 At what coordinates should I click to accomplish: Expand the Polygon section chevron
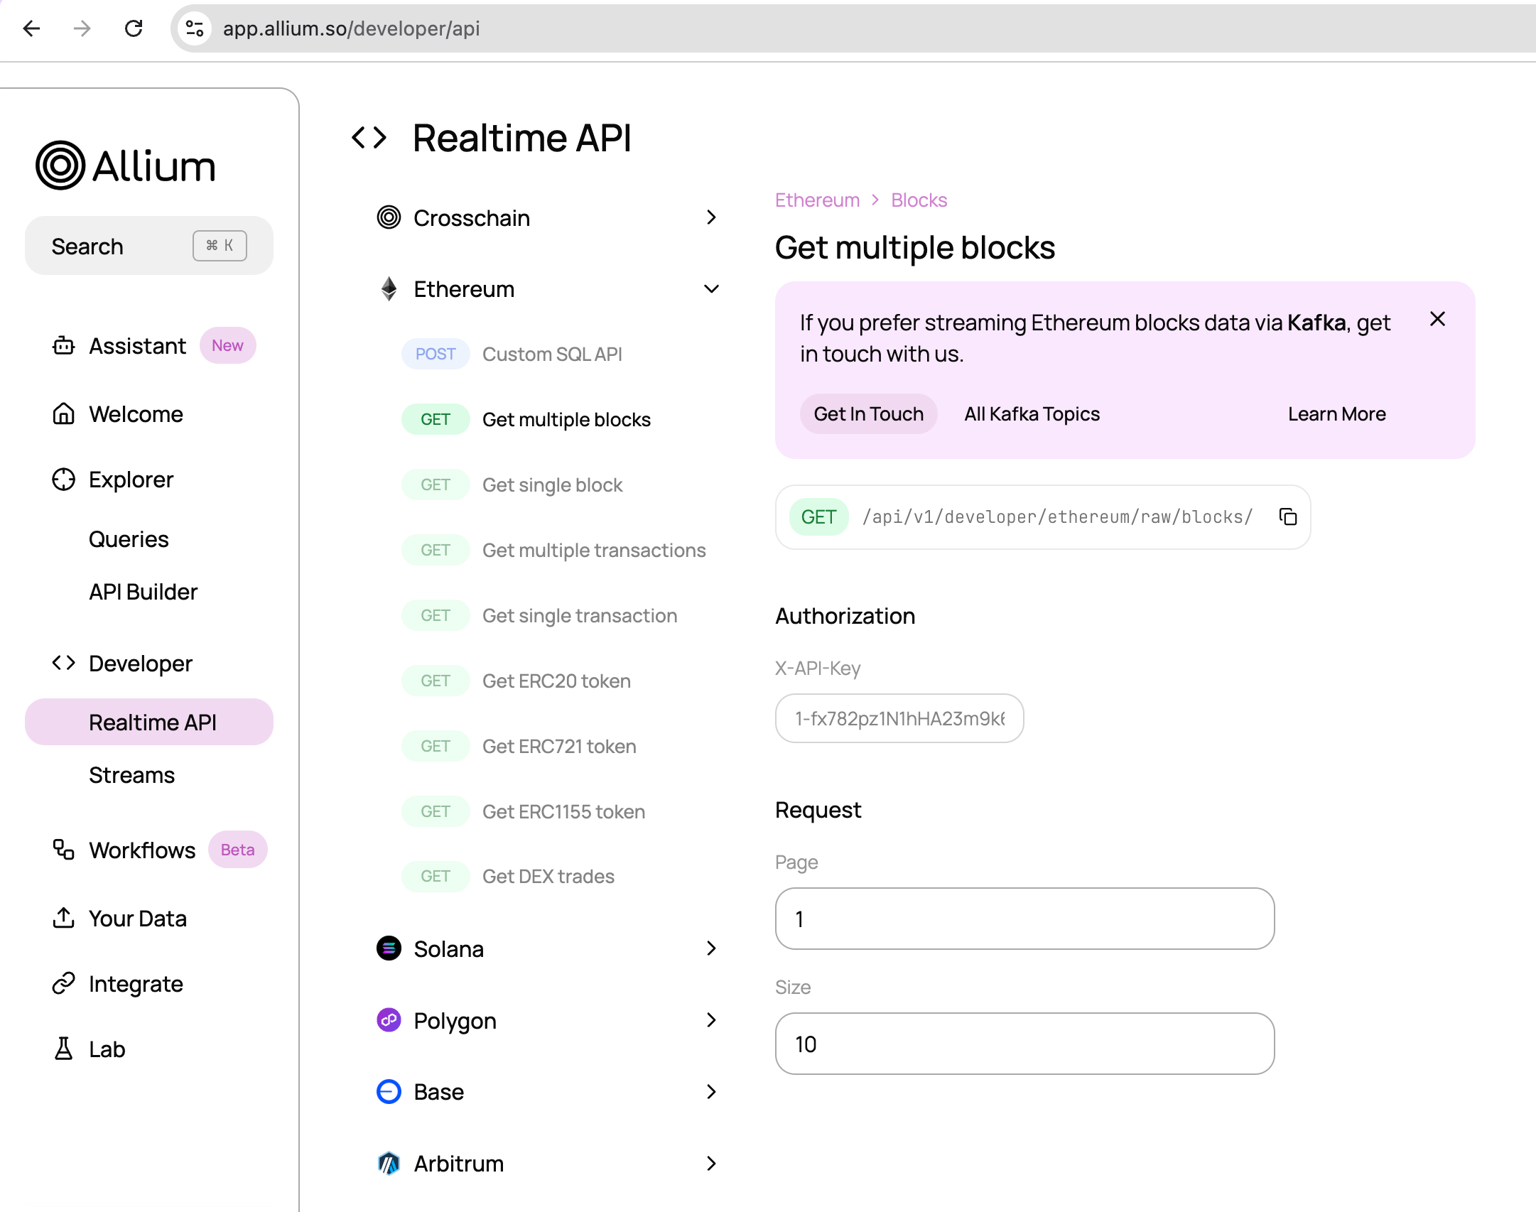tap(711, 1020)
